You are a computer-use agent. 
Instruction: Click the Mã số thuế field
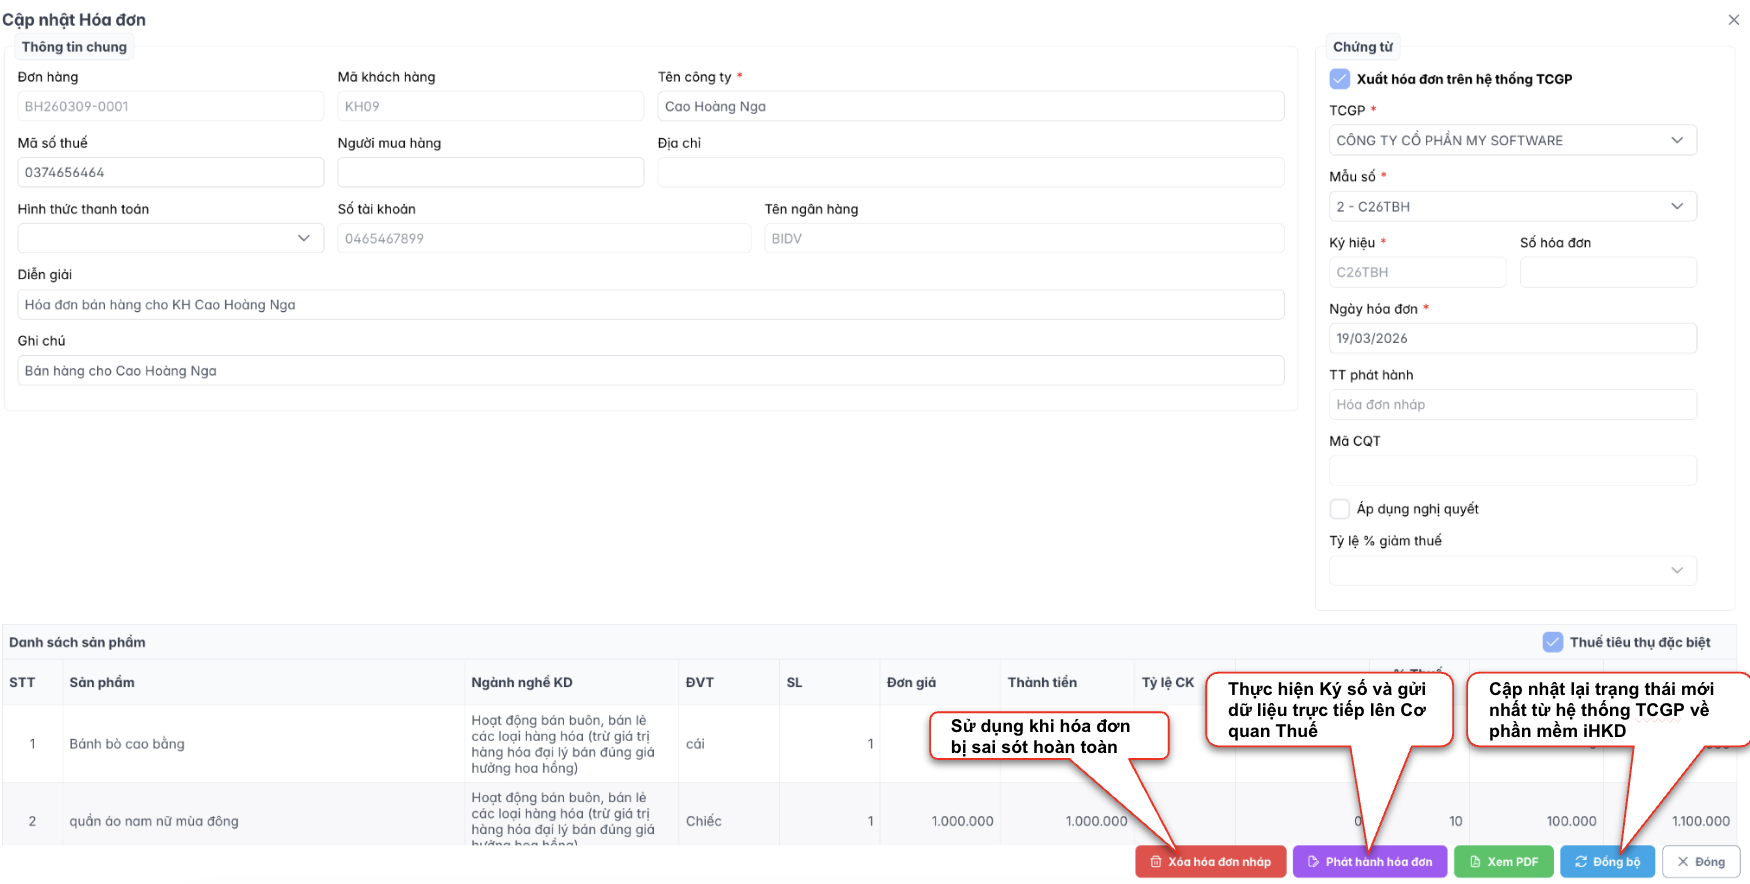click(x=170, y=173)
